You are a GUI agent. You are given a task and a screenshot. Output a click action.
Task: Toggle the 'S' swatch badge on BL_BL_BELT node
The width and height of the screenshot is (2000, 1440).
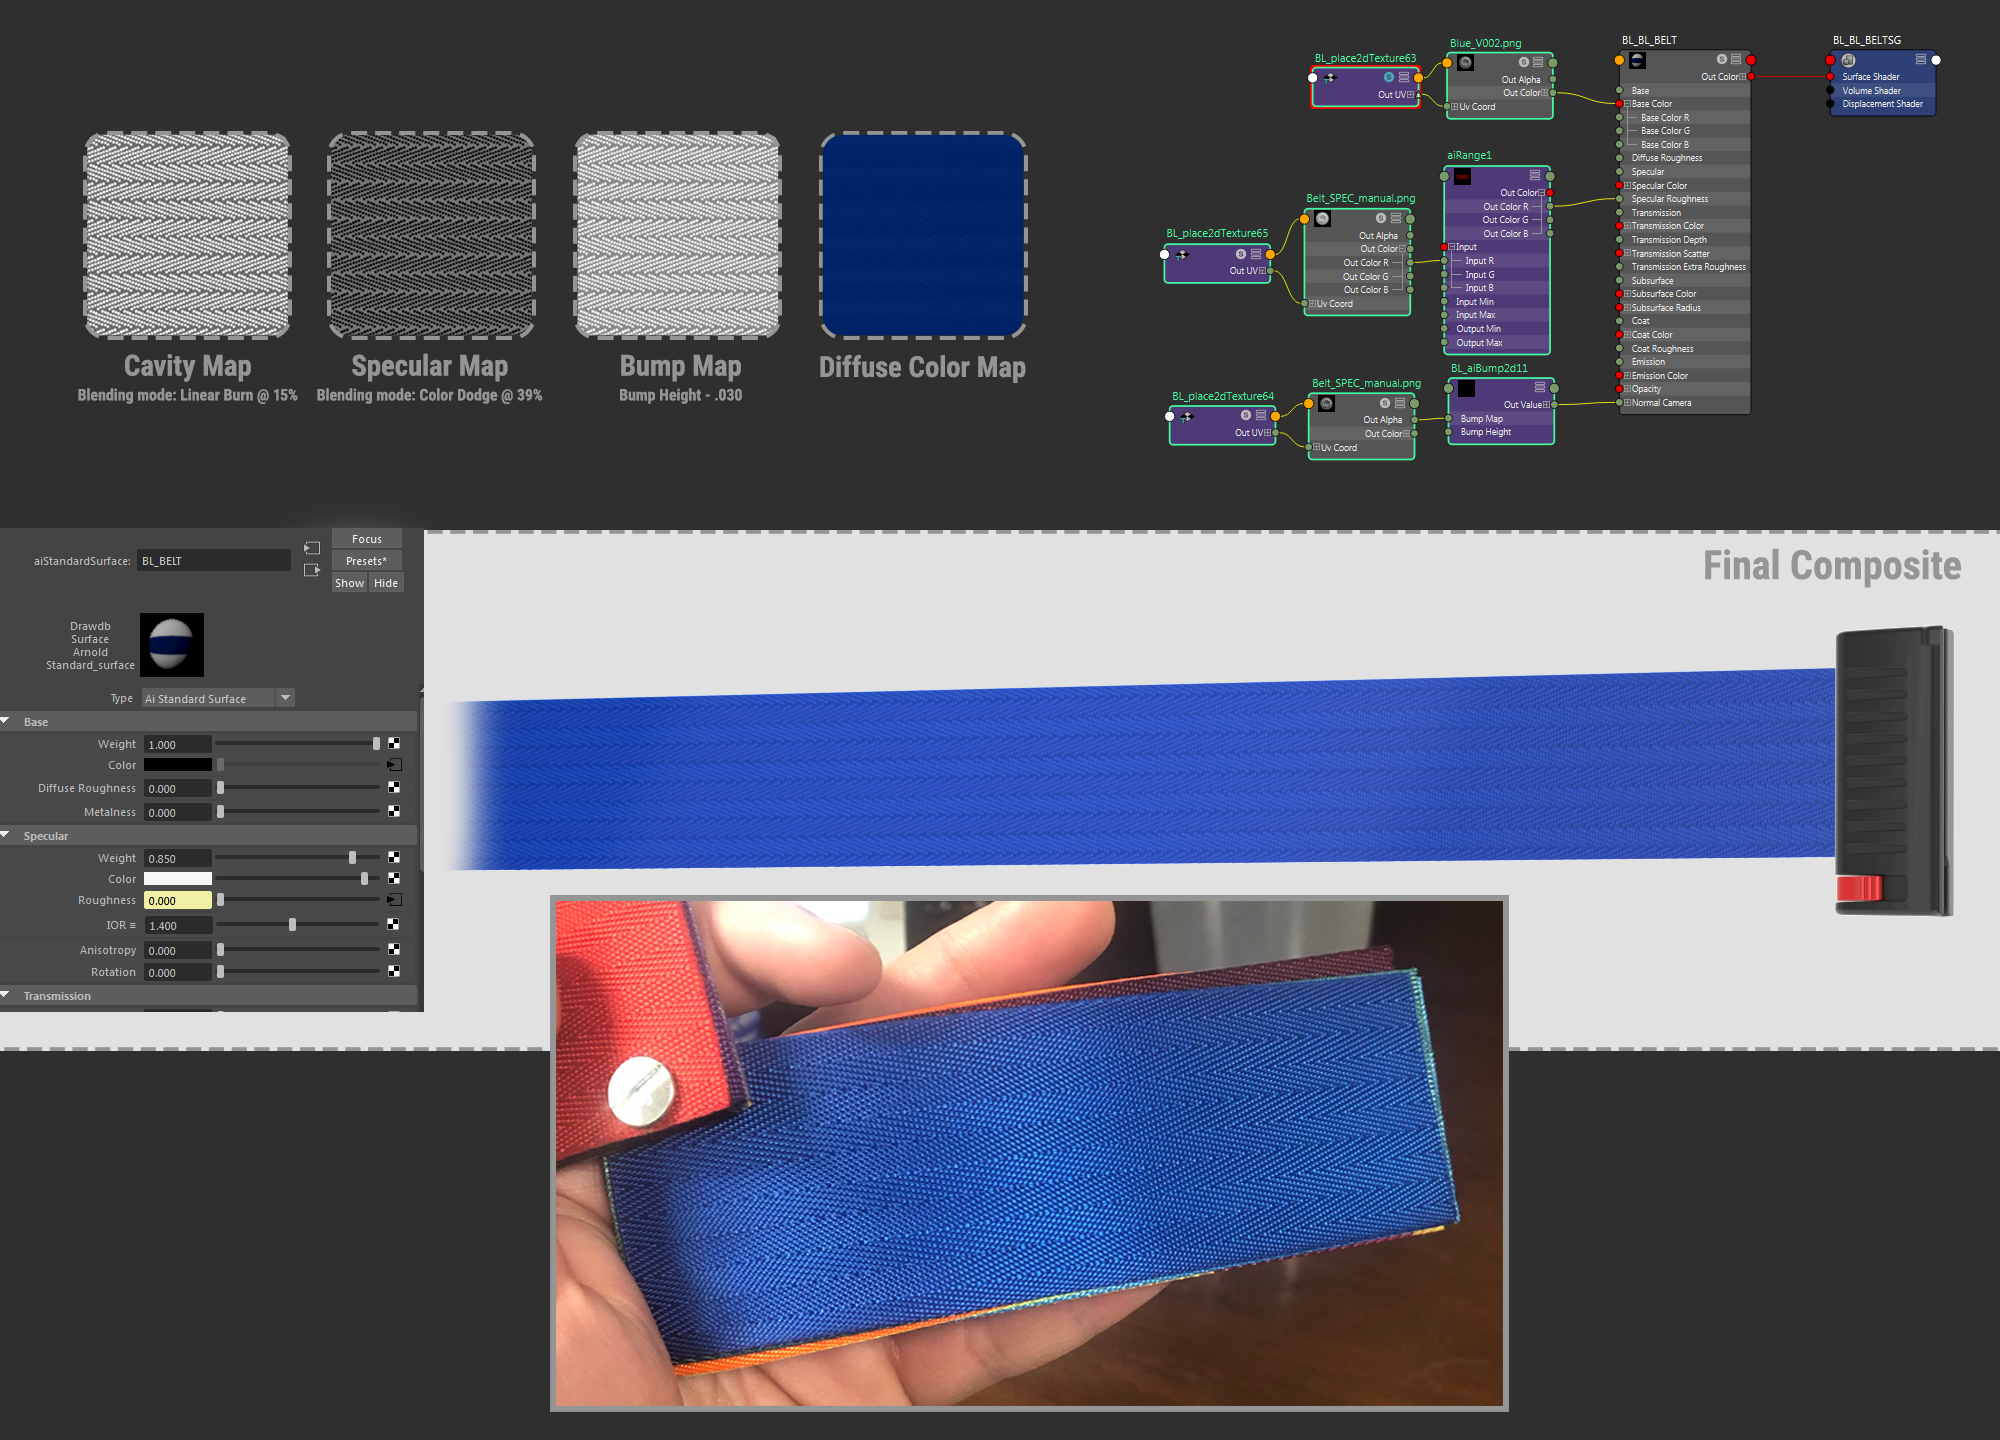(x=1720, y=59)
